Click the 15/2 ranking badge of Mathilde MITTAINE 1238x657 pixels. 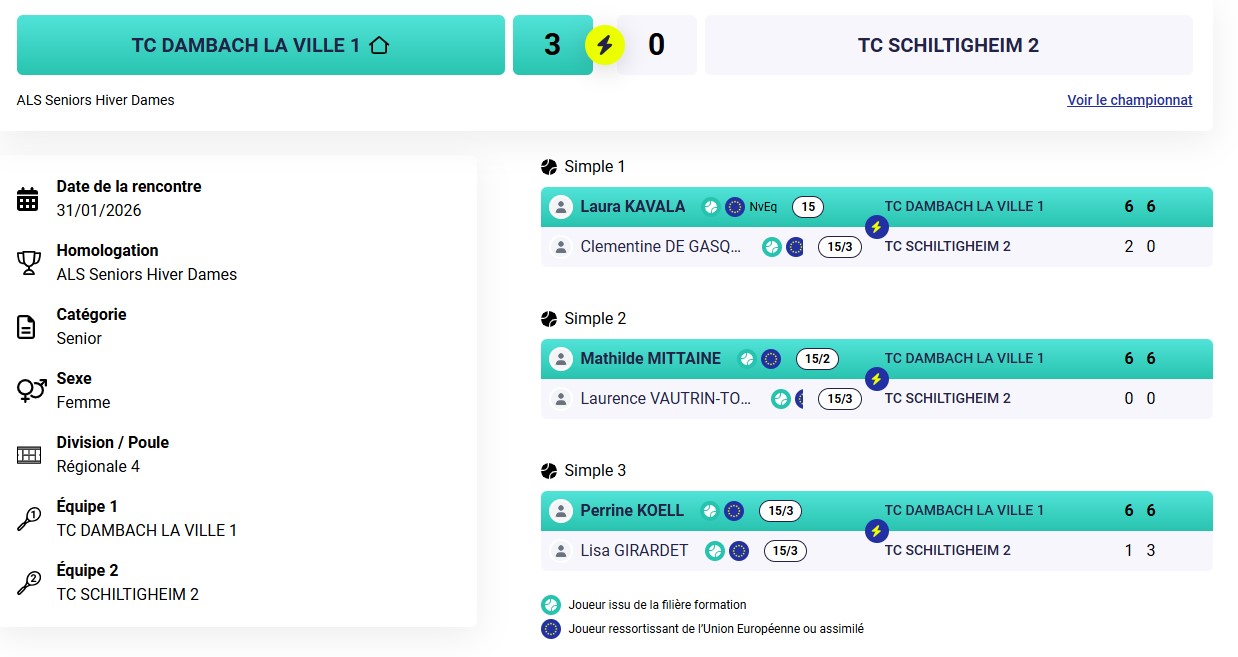point(818,359)
